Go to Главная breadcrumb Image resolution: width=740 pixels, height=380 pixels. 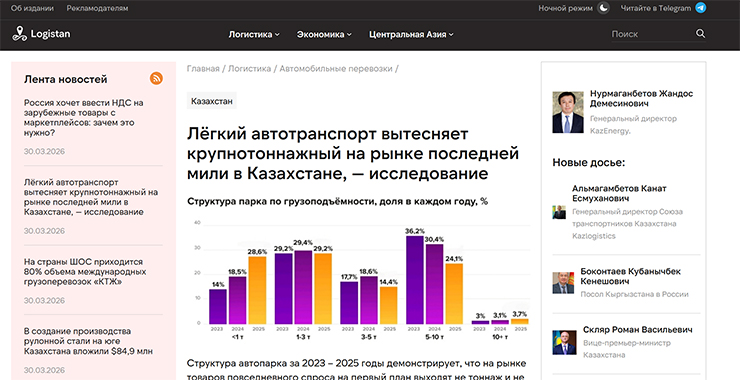tap(203, 69)
